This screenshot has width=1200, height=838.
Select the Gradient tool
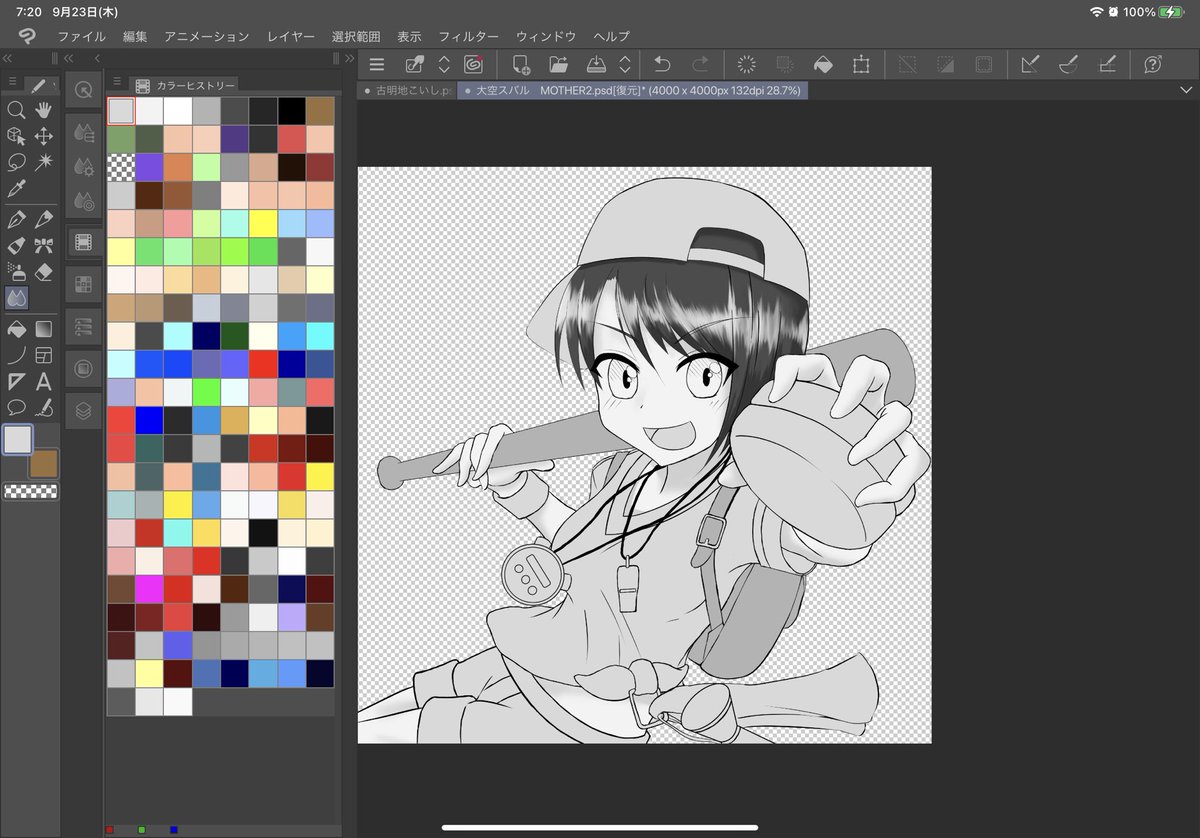click(x=44, y=328)
